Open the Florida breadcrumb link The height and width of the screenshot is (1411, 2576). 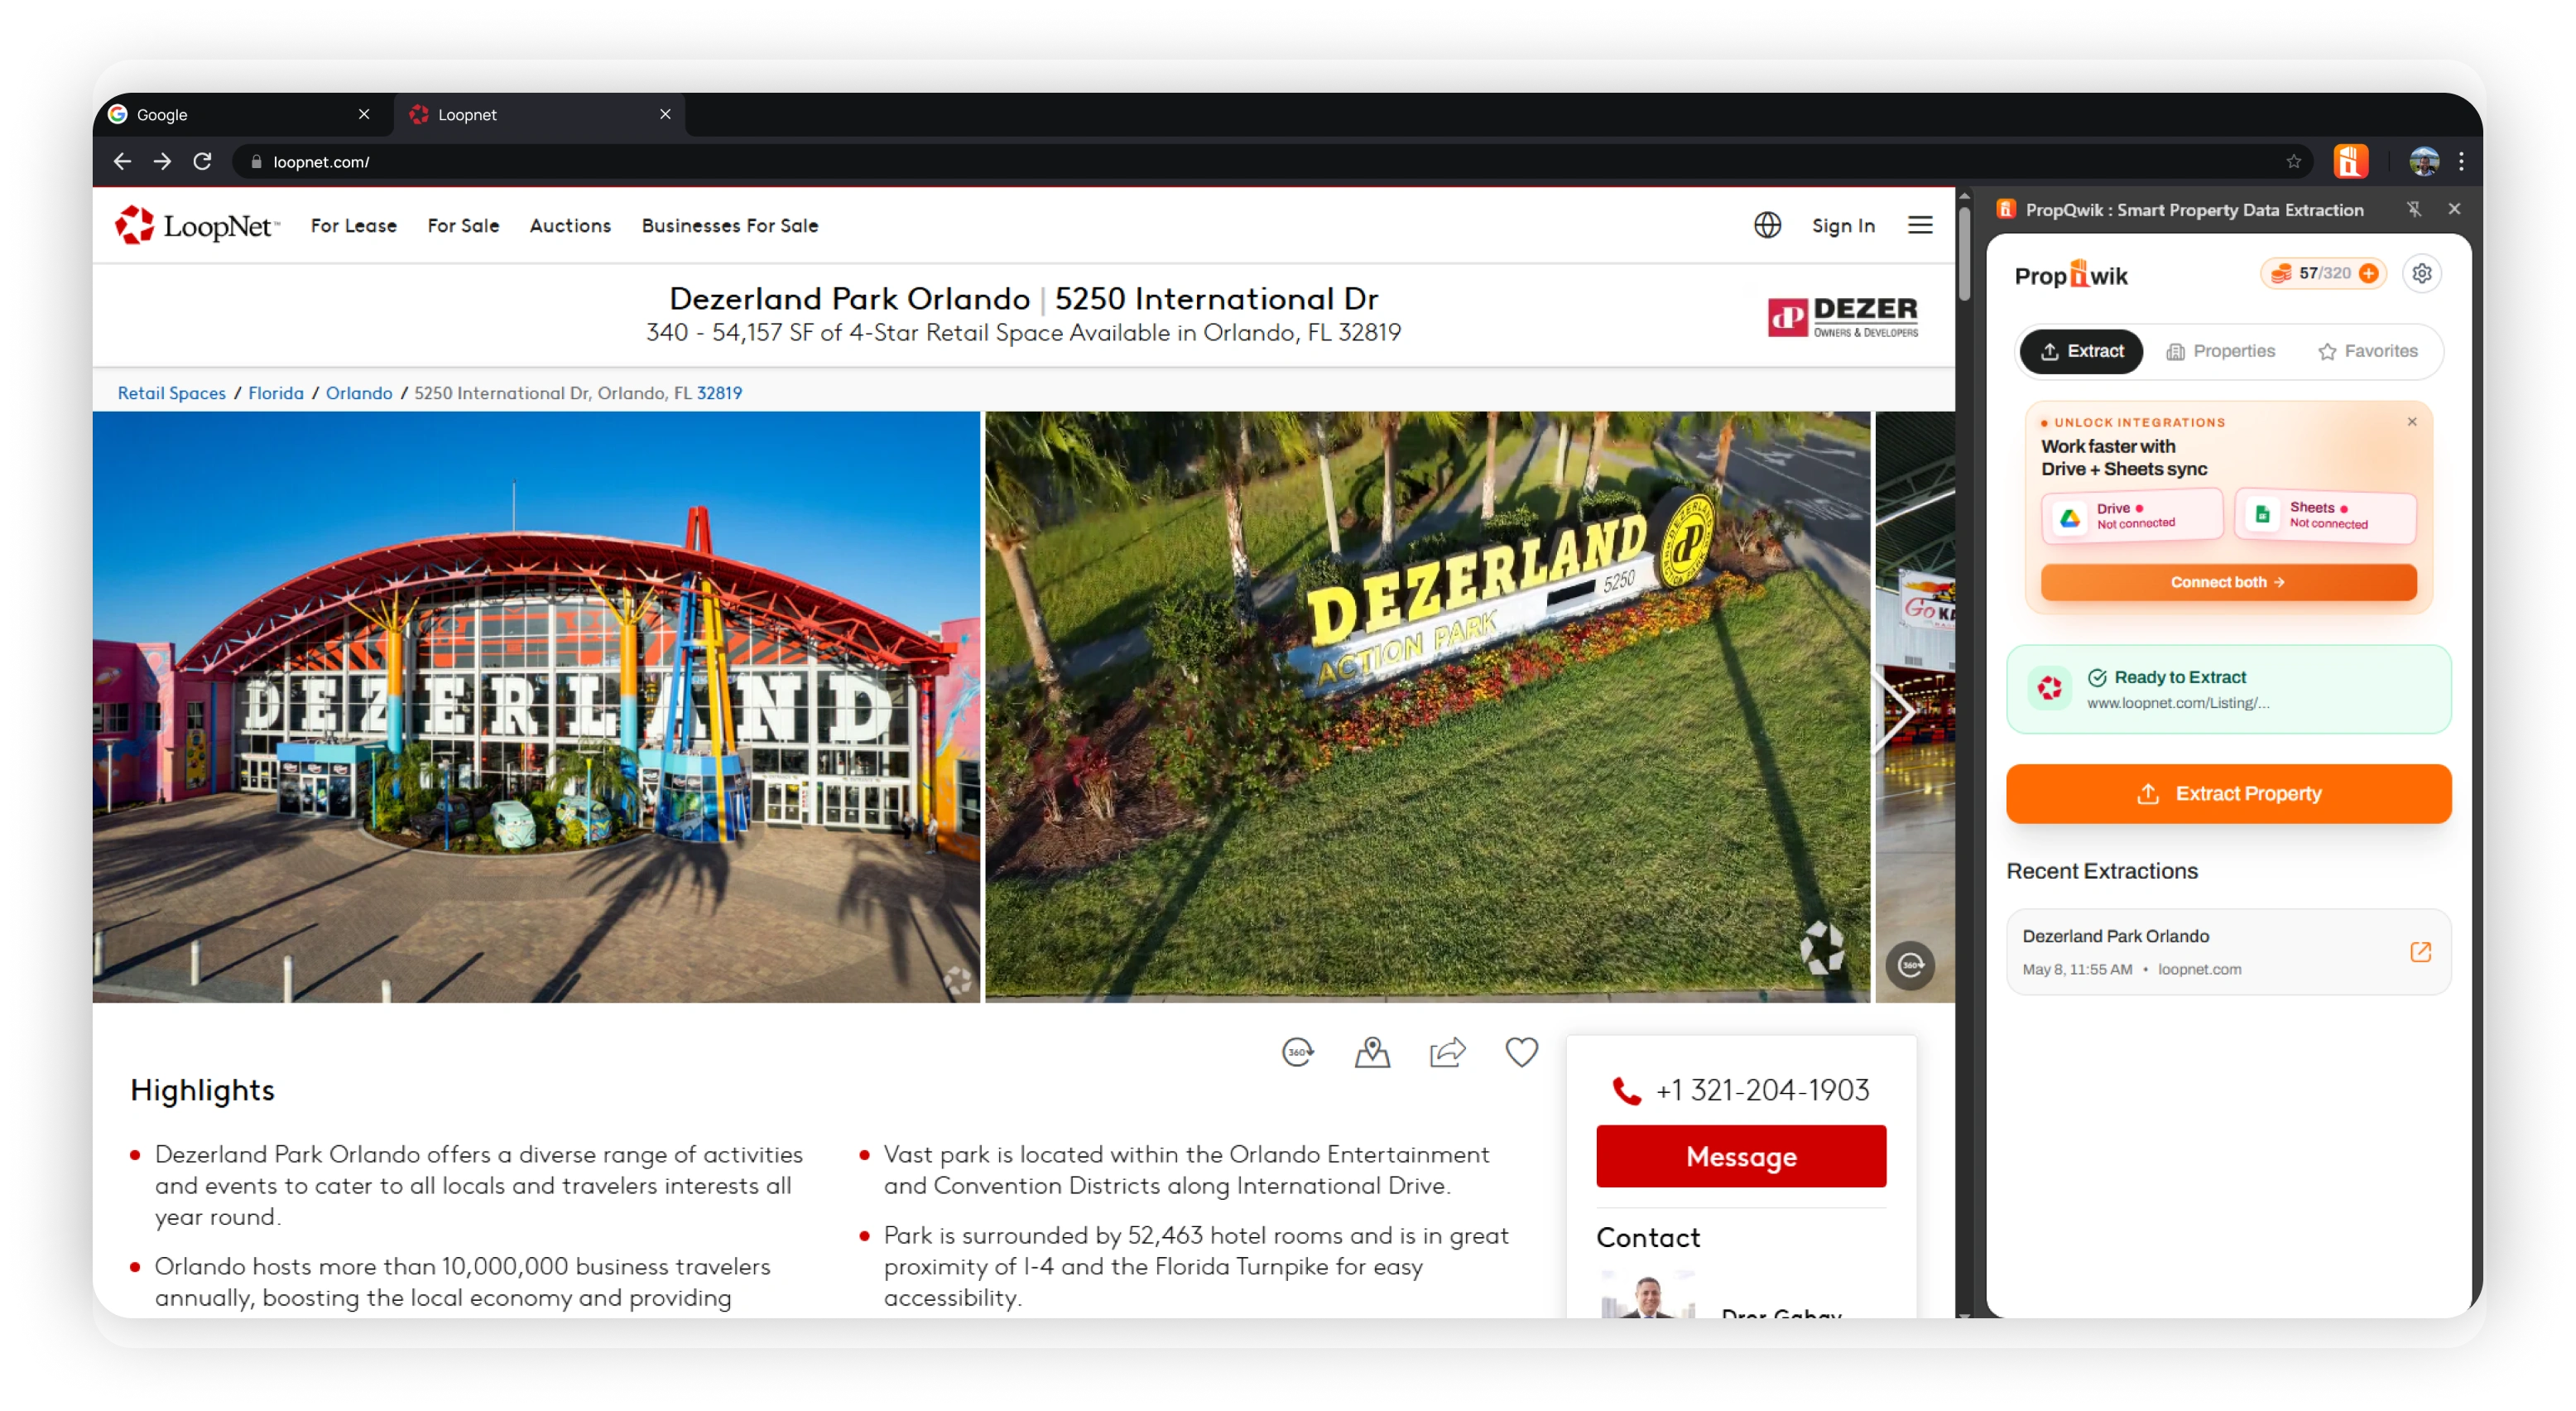coord(276,393)
